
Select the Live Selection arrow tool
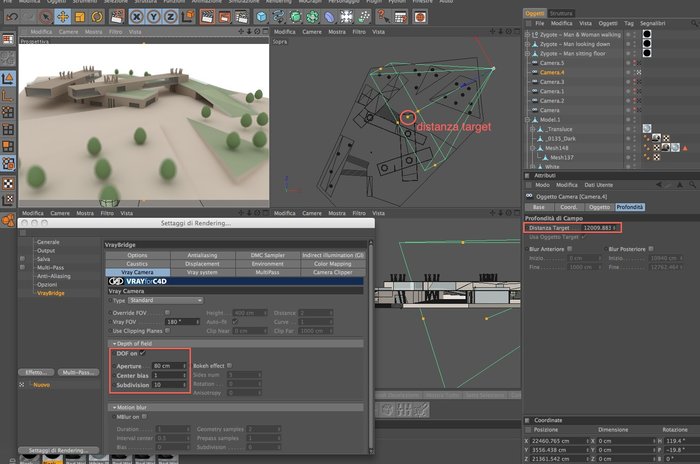click(x=45, y=17)
